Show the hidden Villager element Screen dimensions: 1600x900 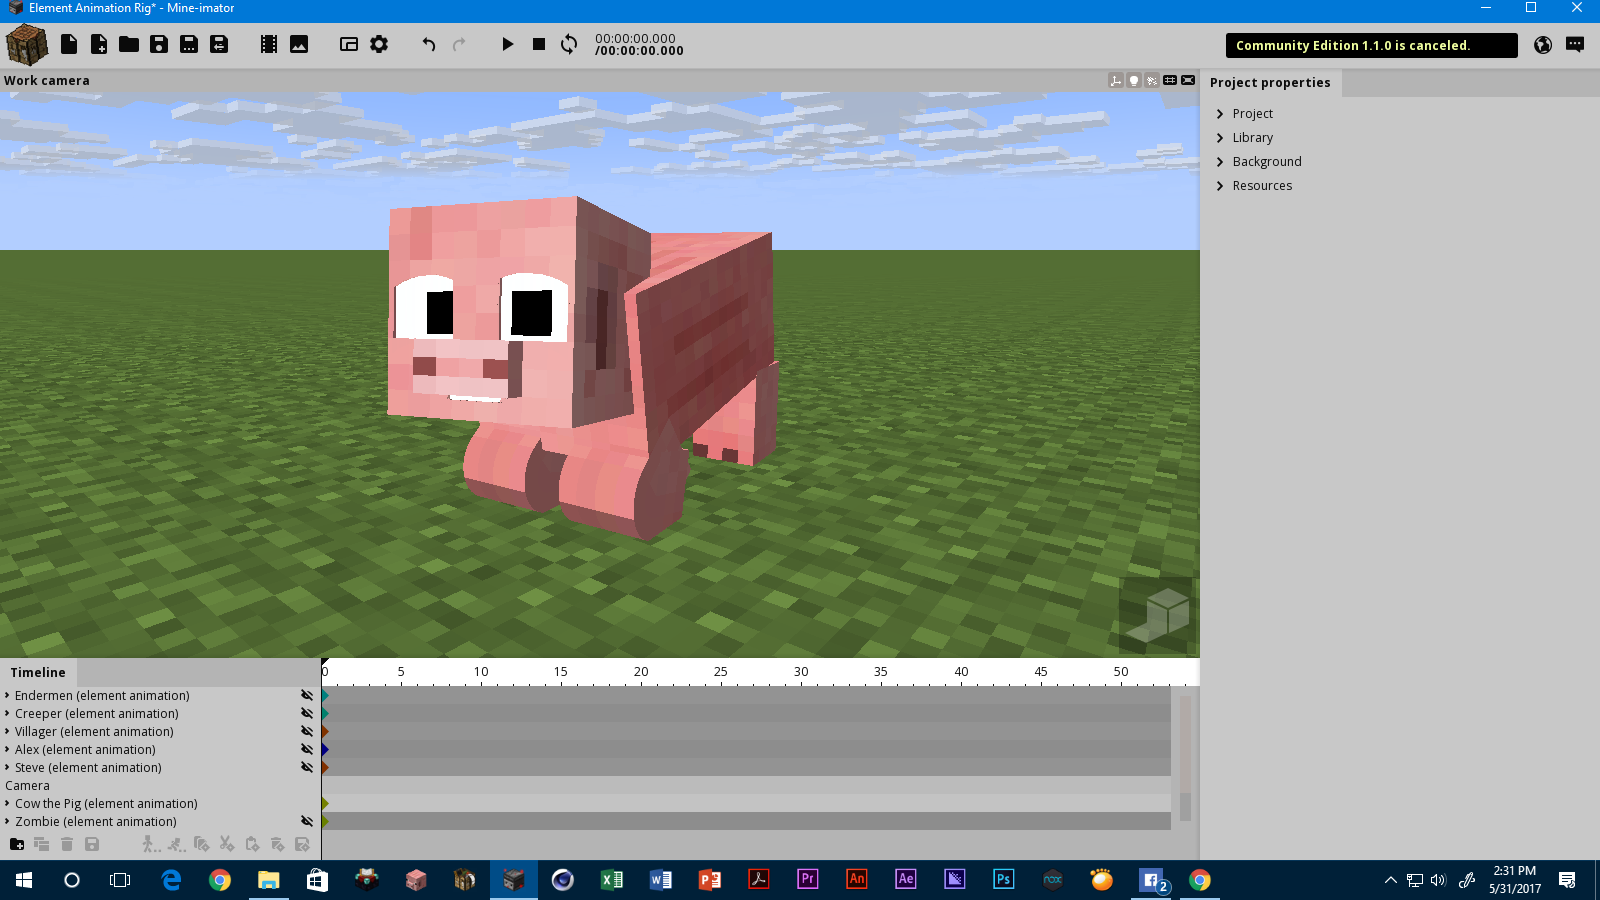307,731
